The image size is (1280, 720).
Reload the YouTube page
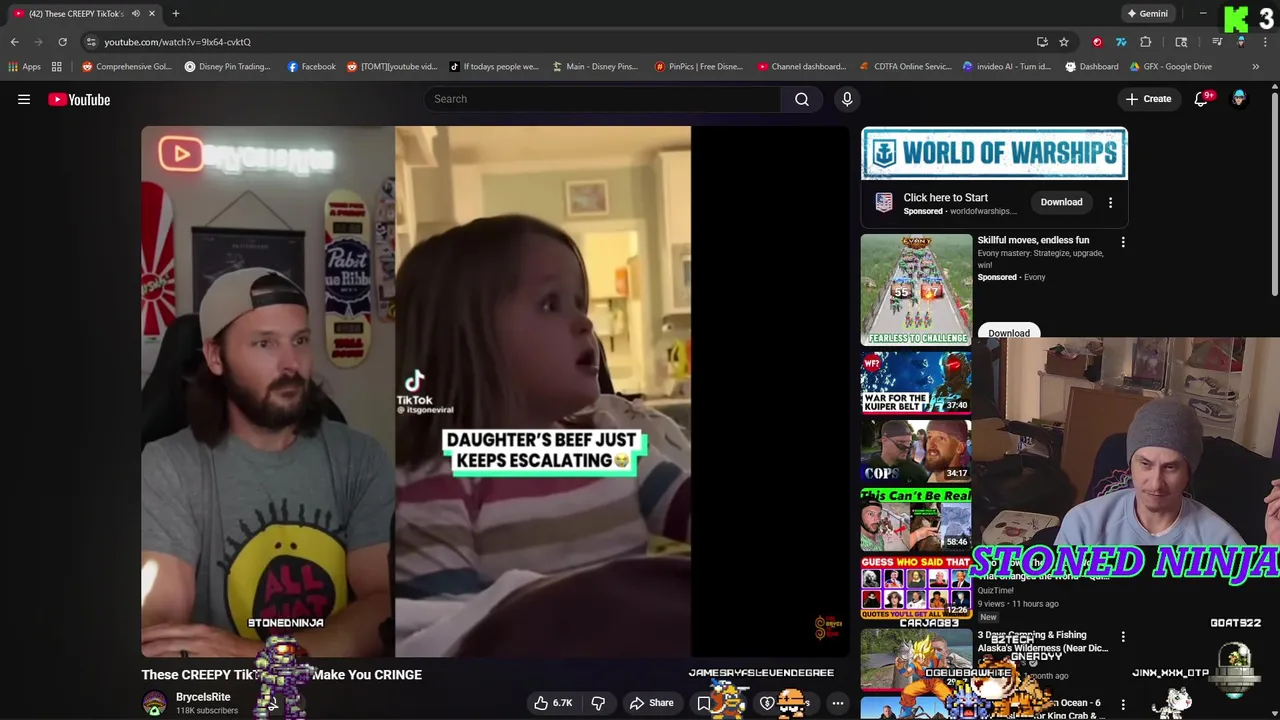tap(62, 42)
